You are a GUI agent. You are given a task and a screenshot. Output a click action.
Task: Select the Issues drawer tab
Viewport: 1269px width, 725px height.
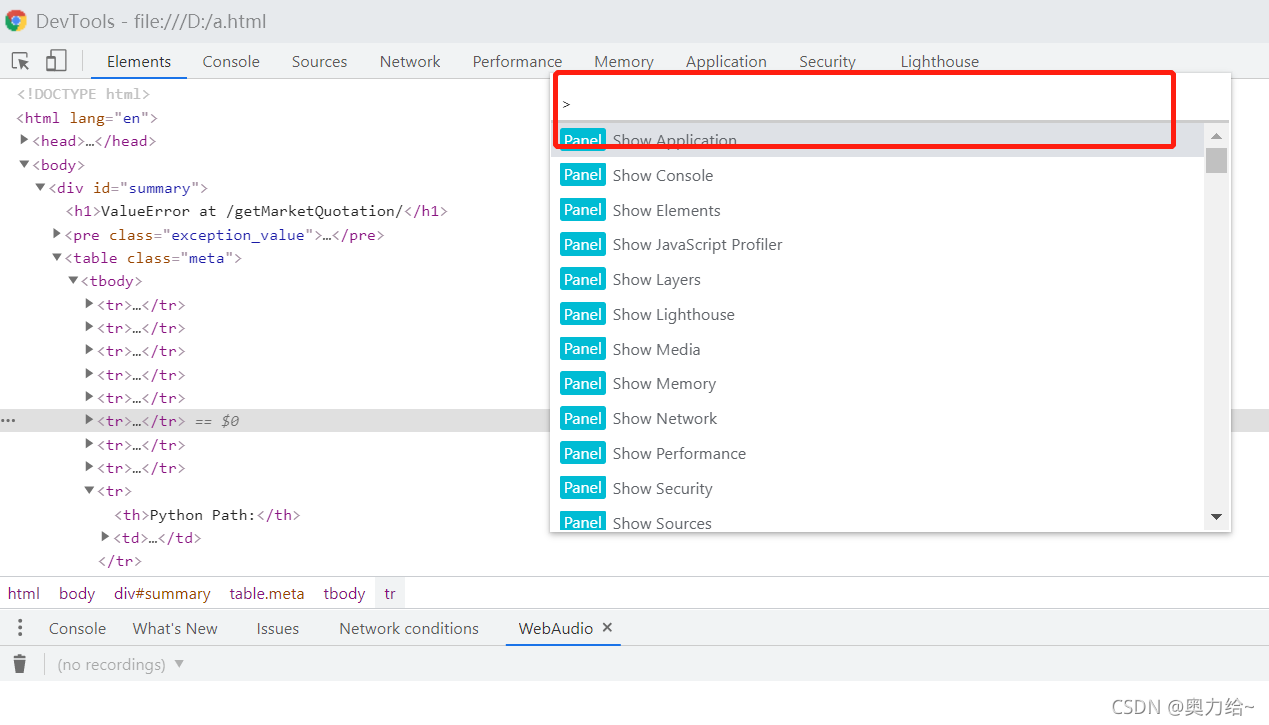277,628
